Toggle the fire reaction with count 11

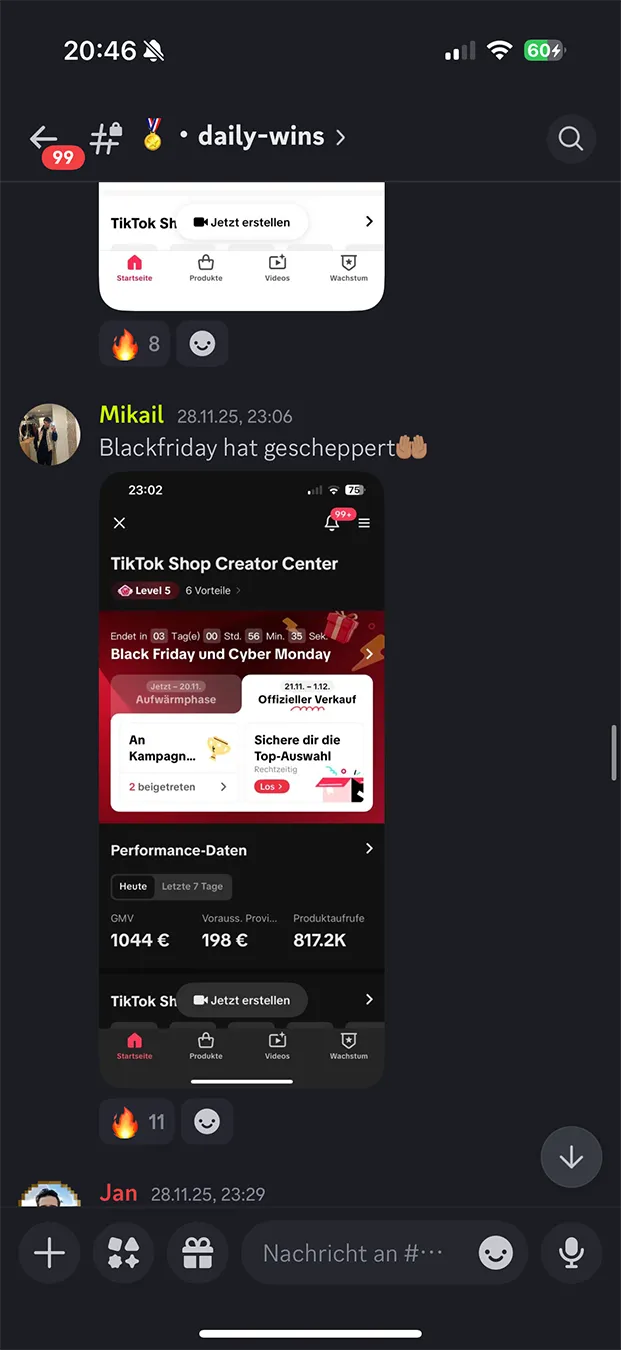(x=137, y=1122)
